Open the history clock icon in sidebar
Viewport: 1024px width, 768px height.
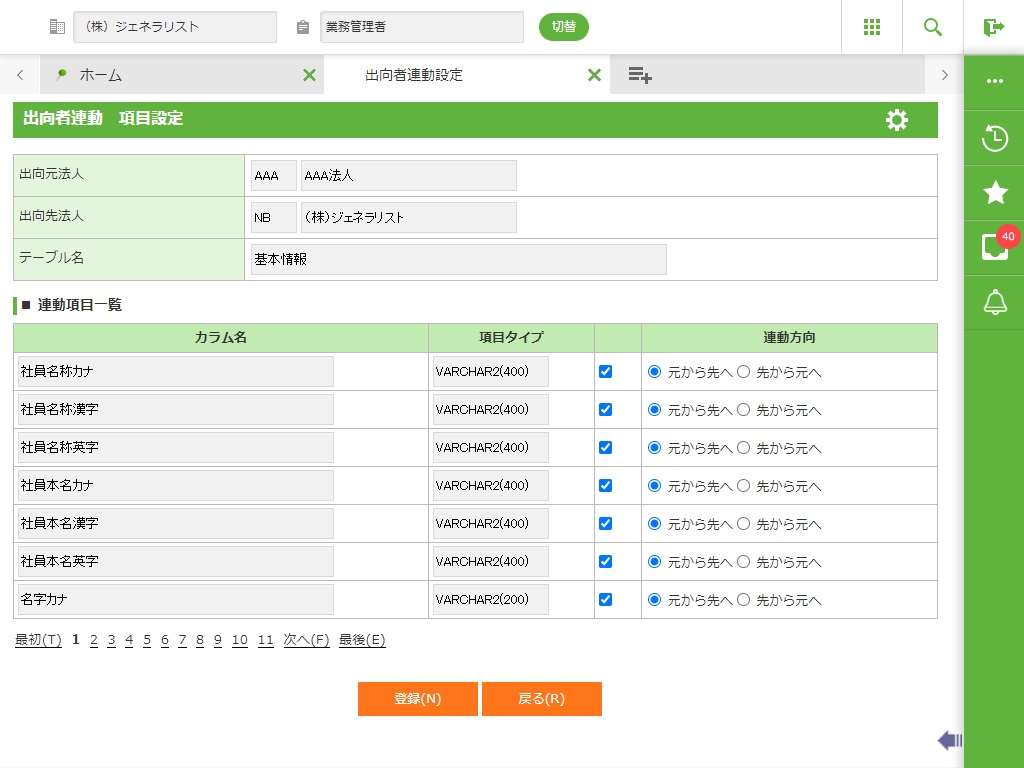[994, 138]
